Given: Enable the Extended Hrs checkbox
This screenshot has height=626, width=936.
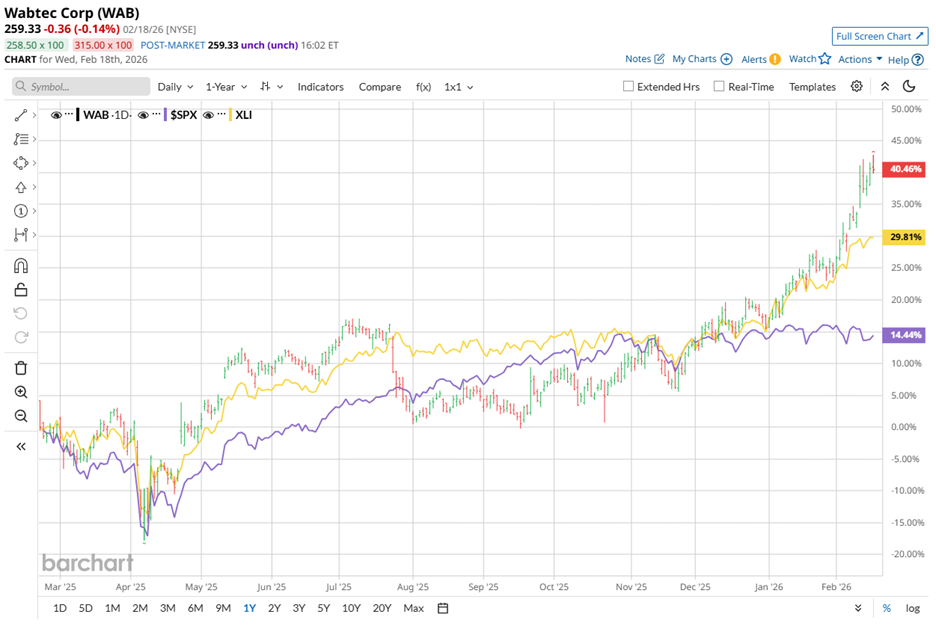Looking at the screenshot, I should click(x=627, y=87).
